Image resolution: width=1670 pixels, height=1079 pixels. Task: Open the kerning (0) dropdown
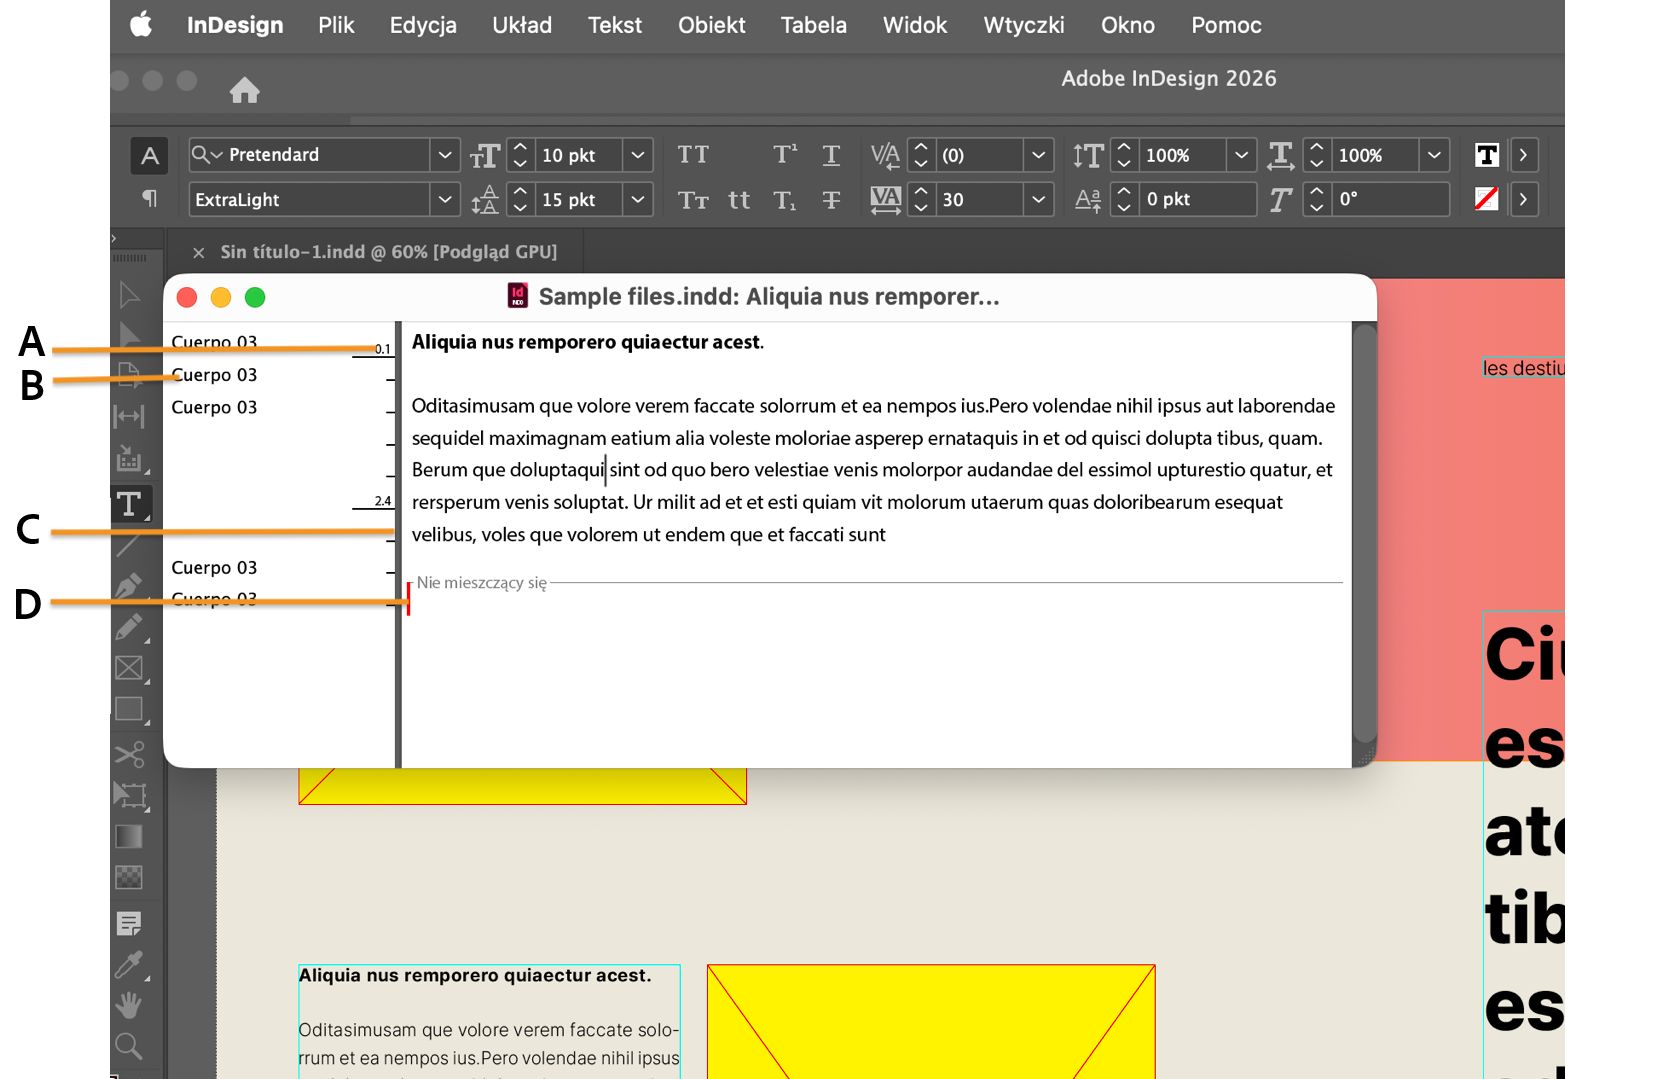[x=1039, y=155]
